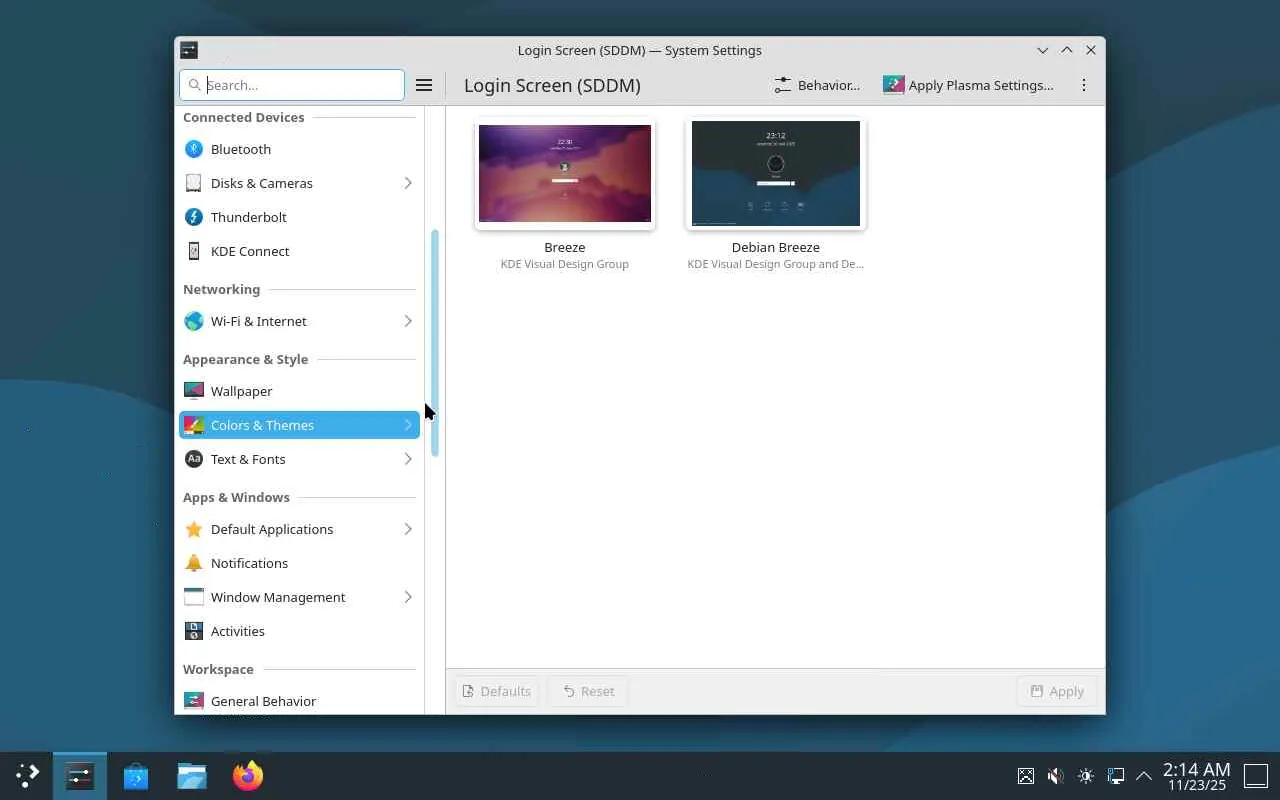
Task: Expand Wi-Fi & Internet submenu arrow
Action: 408,321
